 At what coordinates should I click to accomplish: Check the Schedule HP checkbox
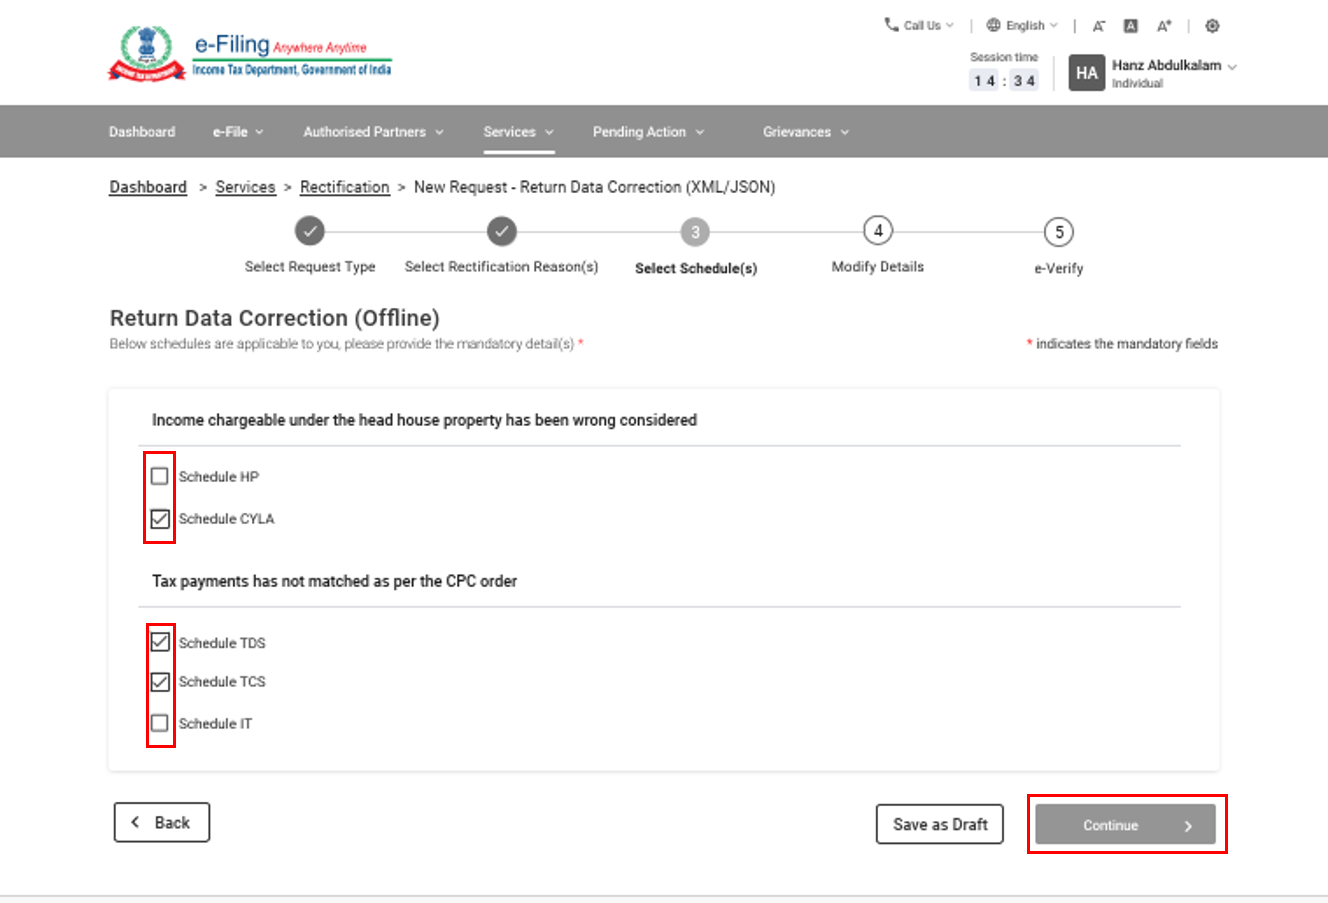pos(160,476)
